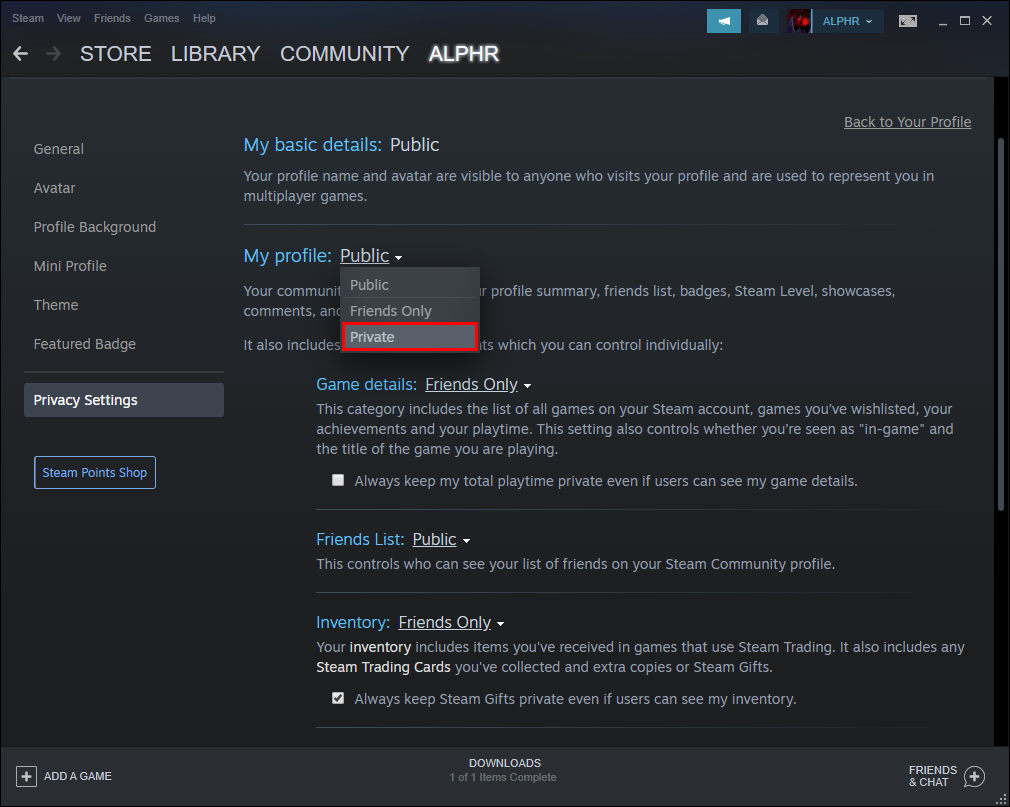Image resolution: width=1010 pixels, height=807 pixels.
Task: Open the Games menu
Action: point(162,18)
